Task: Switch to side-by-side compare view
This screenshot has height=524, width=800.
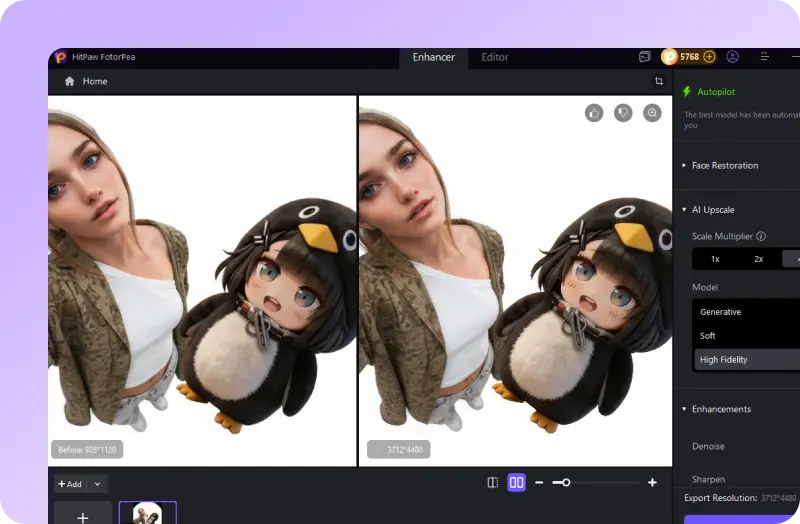Action: [516, 482]
